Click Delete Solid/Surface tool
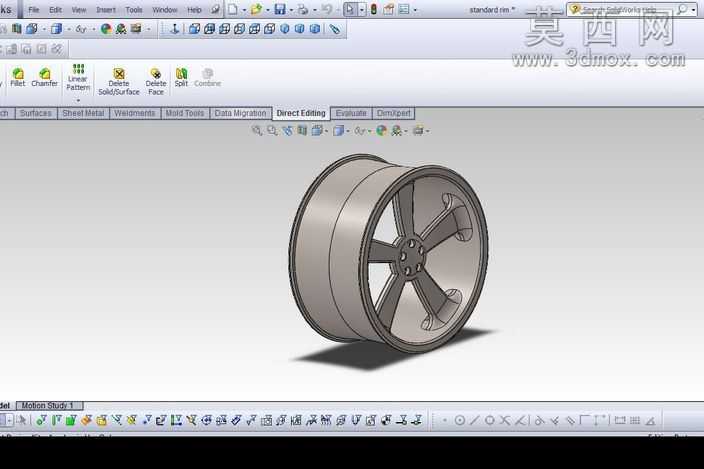Image resolution: width=704 pixels, height=469 pixels. 119,82
